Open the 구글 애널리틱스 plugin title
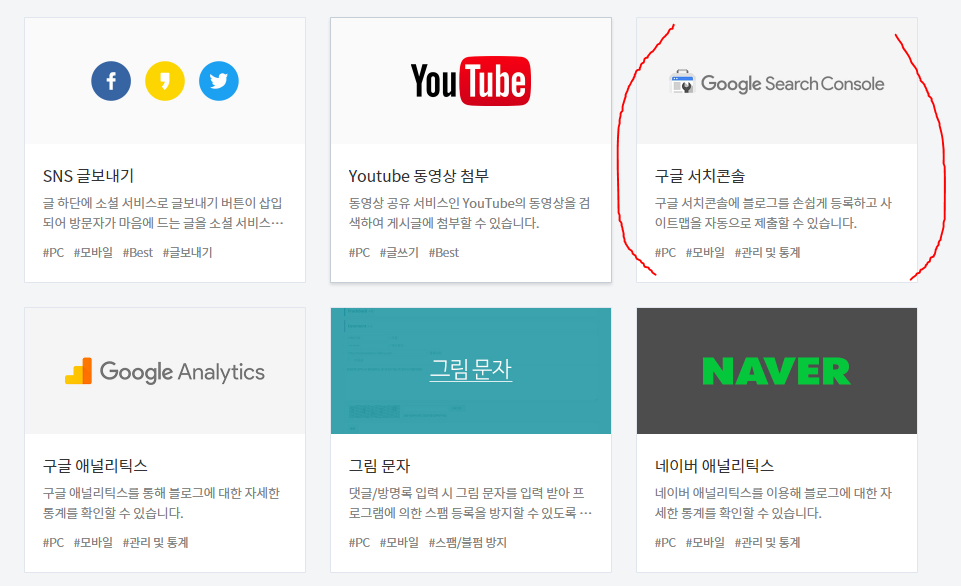The height and width of the screenshot is (586, 961). click(95, 466)
